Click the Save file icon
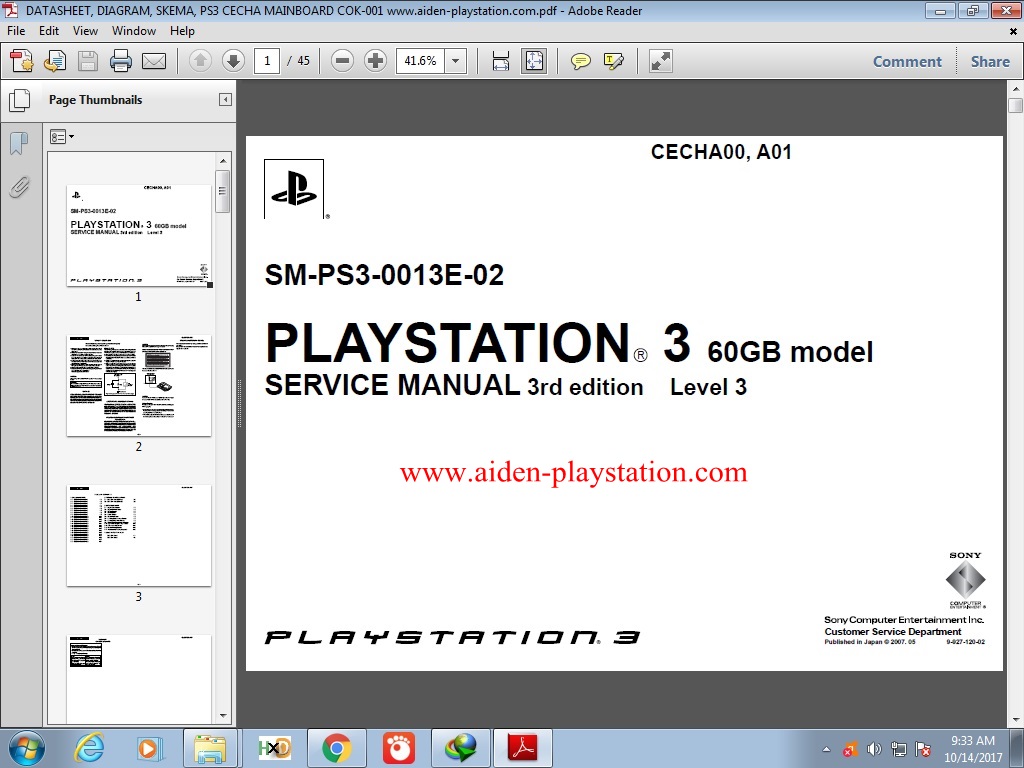 pos(88,61)
